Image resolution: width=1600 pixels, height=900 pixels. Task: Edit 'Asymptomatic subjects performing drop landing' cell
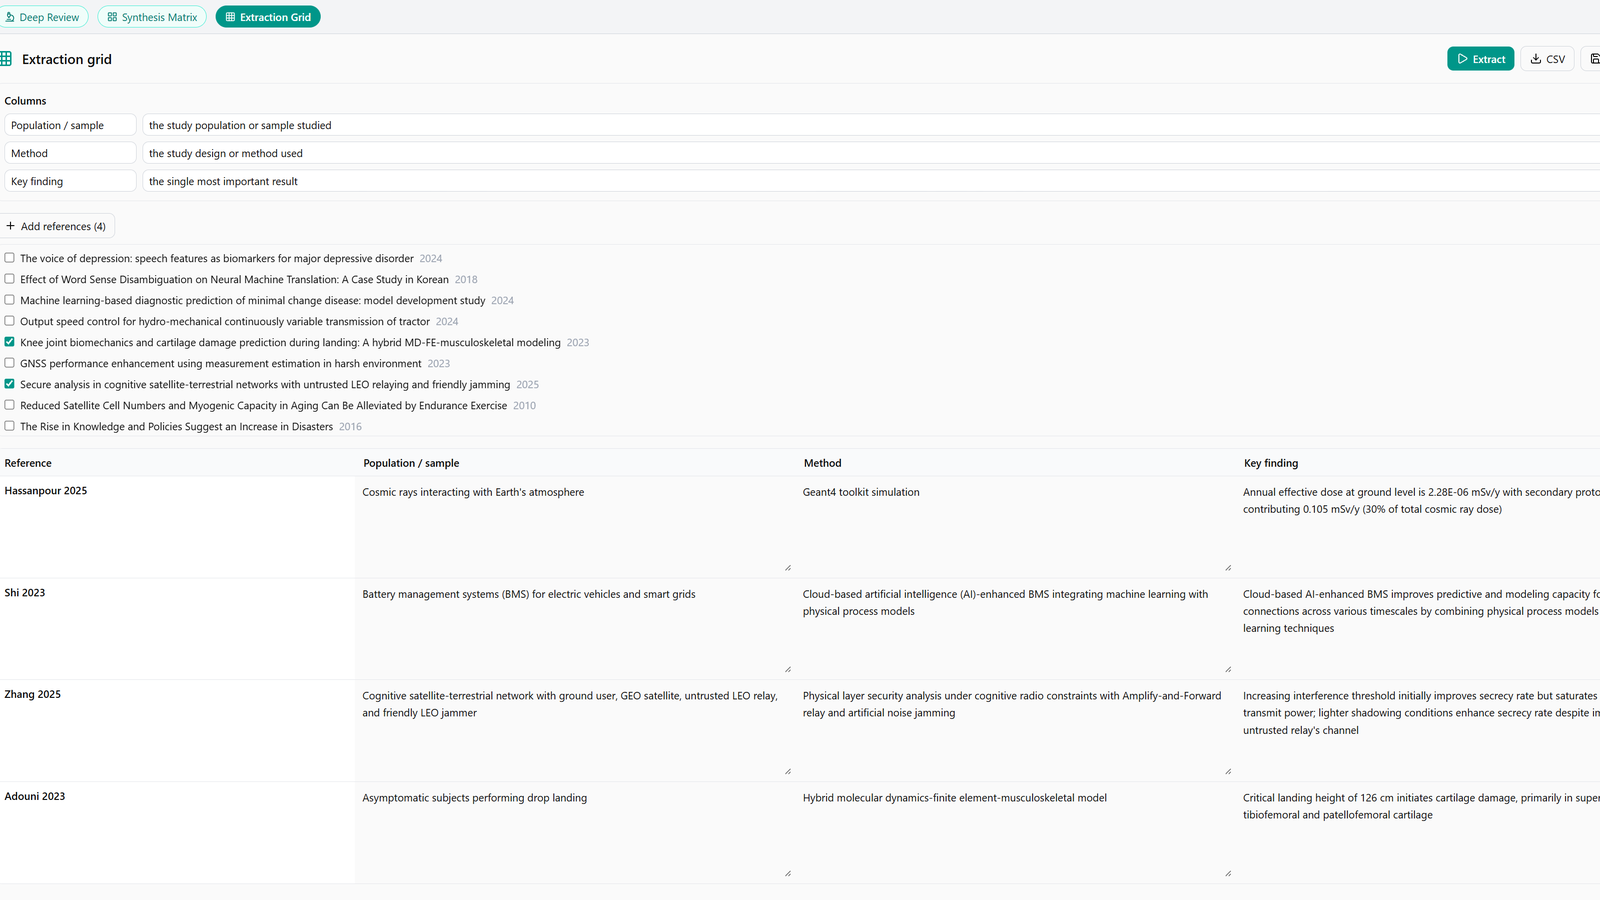[574, 833]
